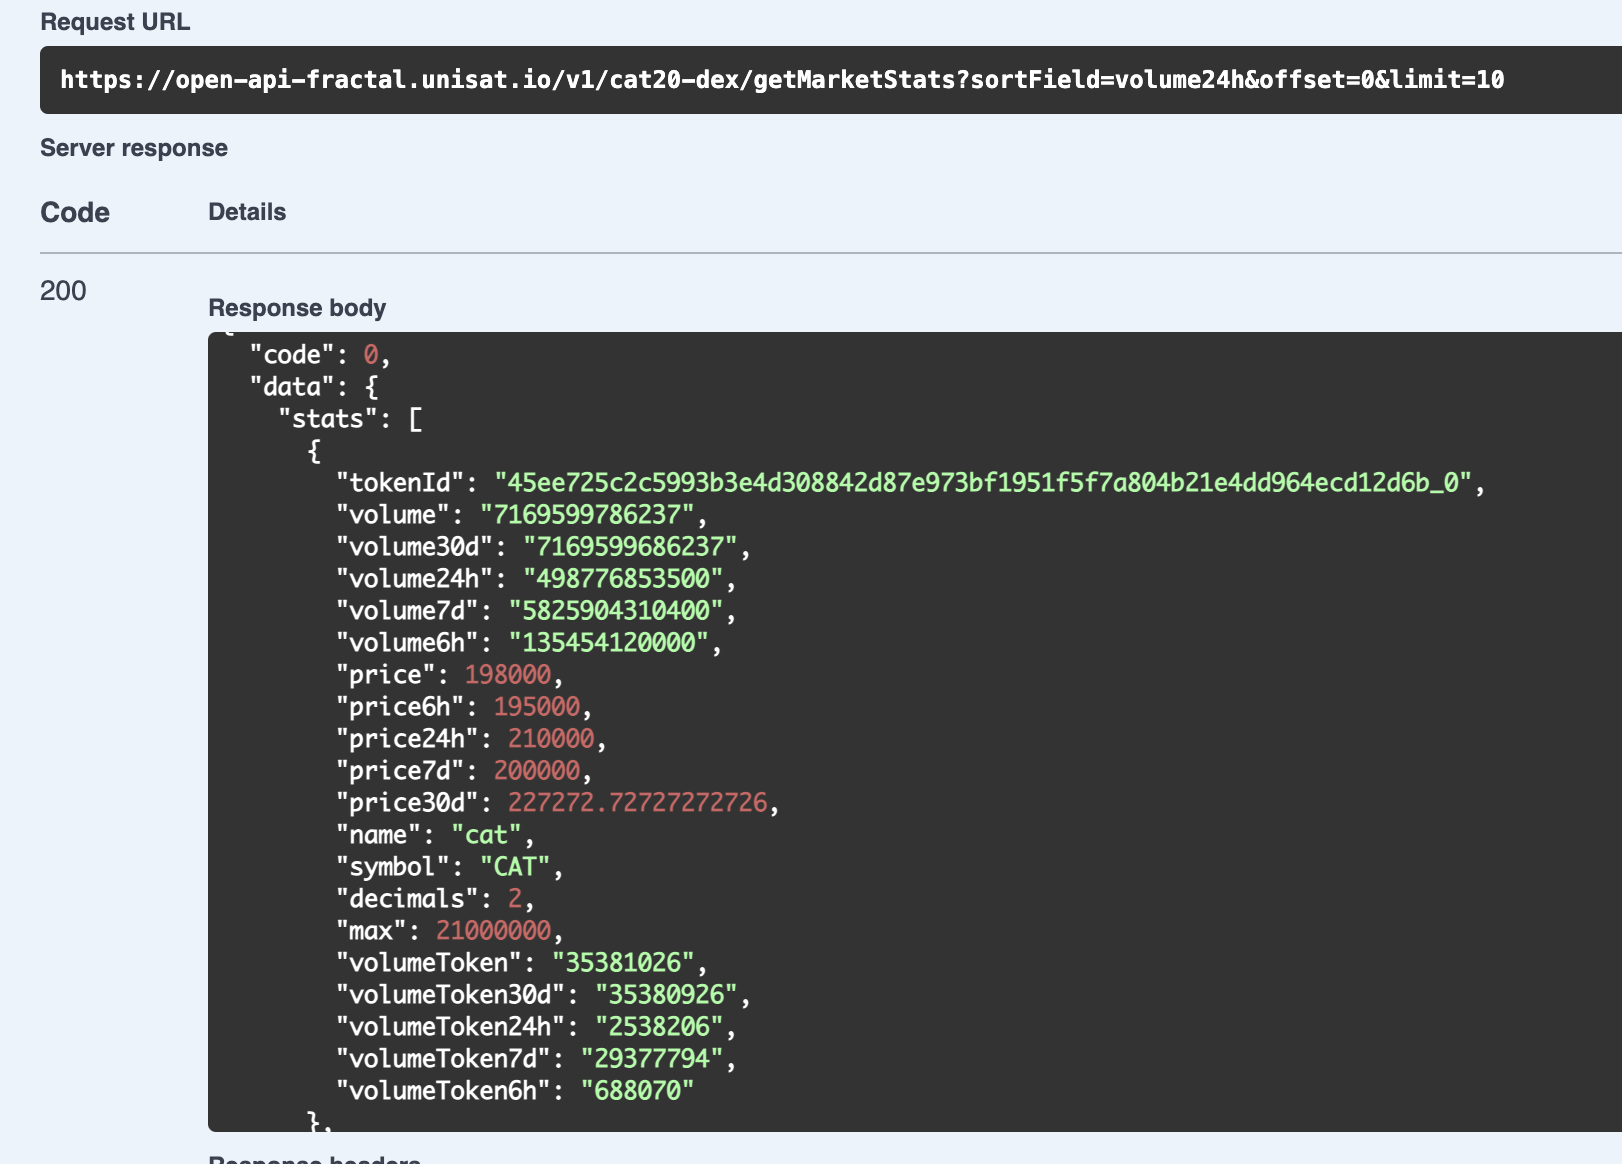Click the "decimals" key in response
The width and height of the screenshot is (1622, 1164).
407,899
